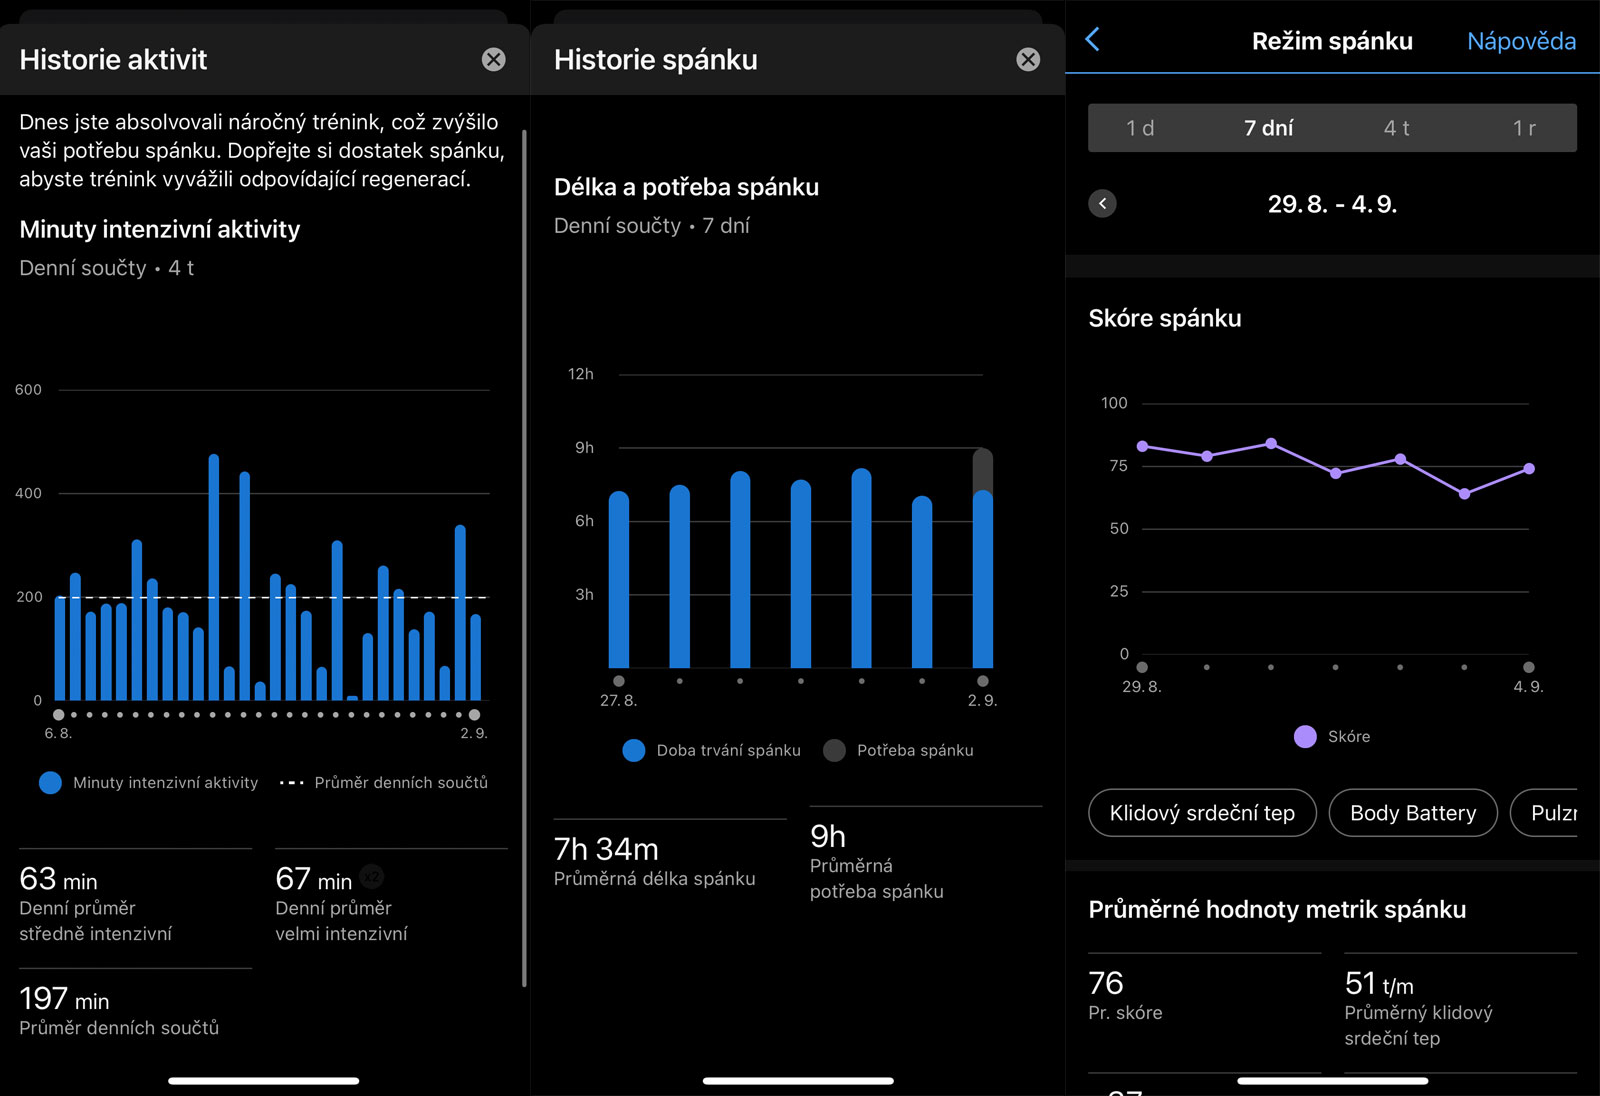Close the Historie aktivit panel
1600x1096 pixels.
(x=493, y=60)
